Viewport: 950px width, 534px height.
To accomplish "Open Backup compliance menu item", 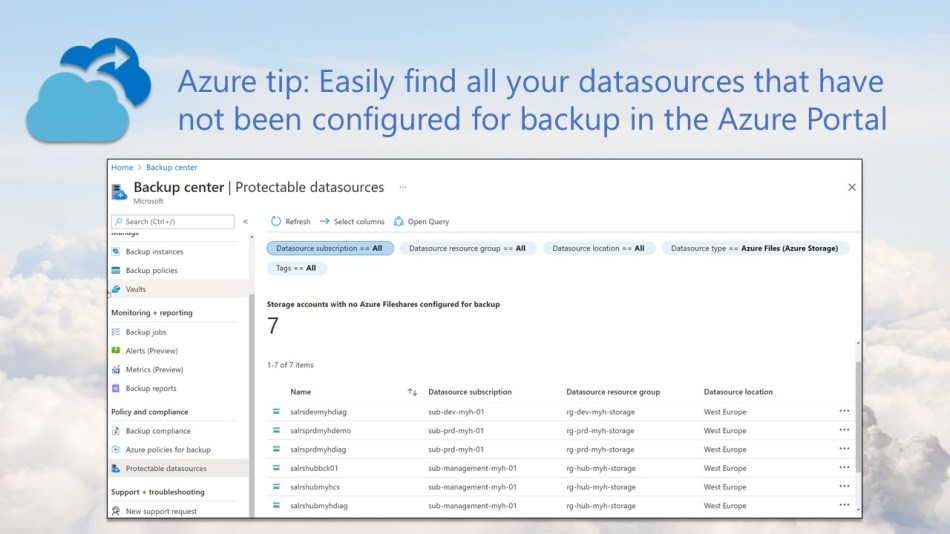I will 157,431.
